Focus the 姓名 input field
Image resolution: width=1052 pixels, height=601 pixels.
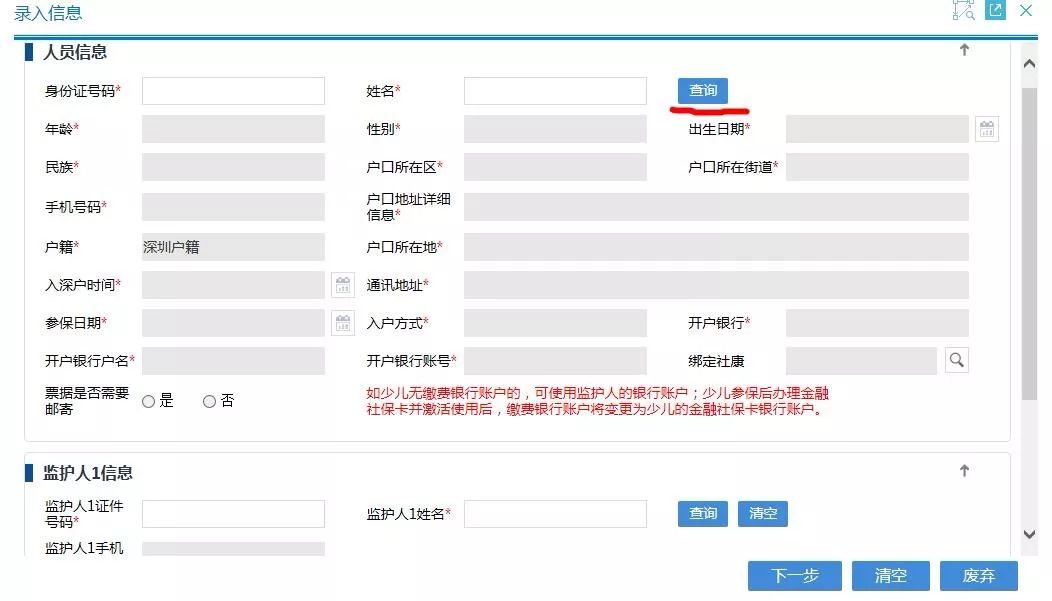[x=556, y=91]
